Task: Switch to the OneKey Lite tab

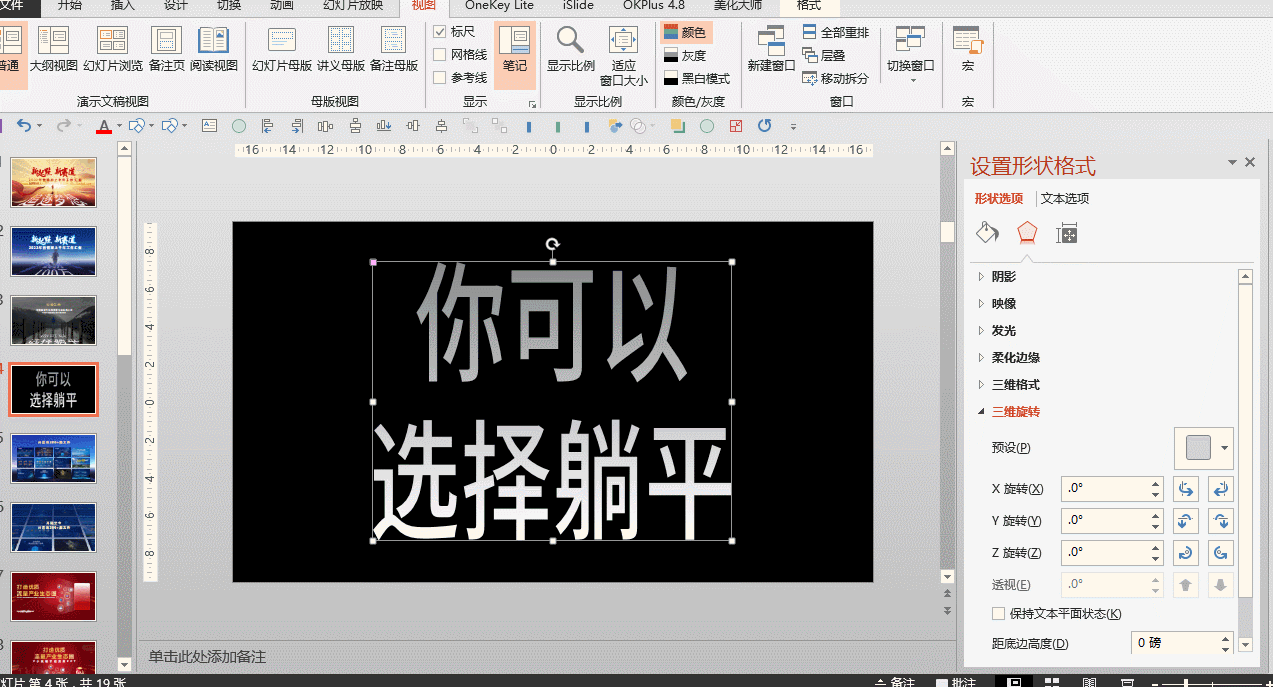Action: coord(498,6)
